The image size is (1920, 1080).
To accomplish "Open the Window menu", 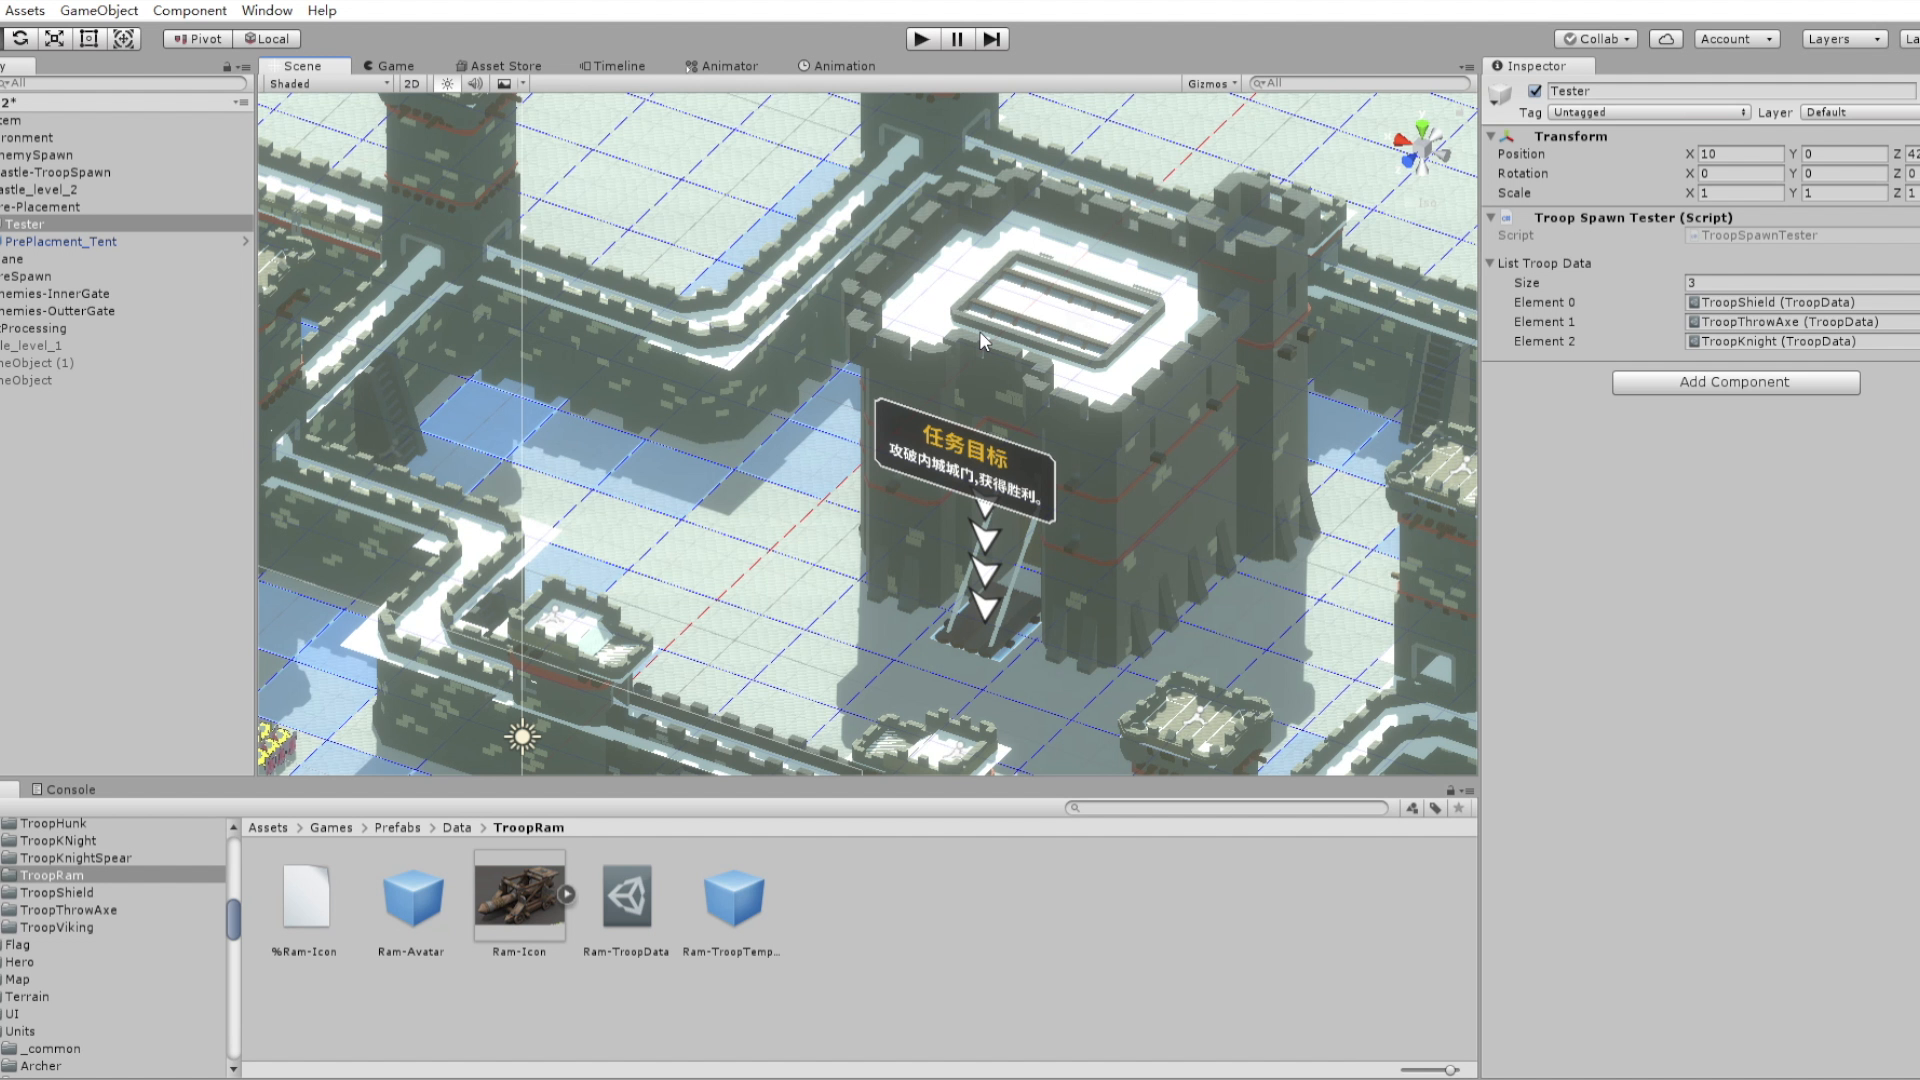I will click(267, 10).
